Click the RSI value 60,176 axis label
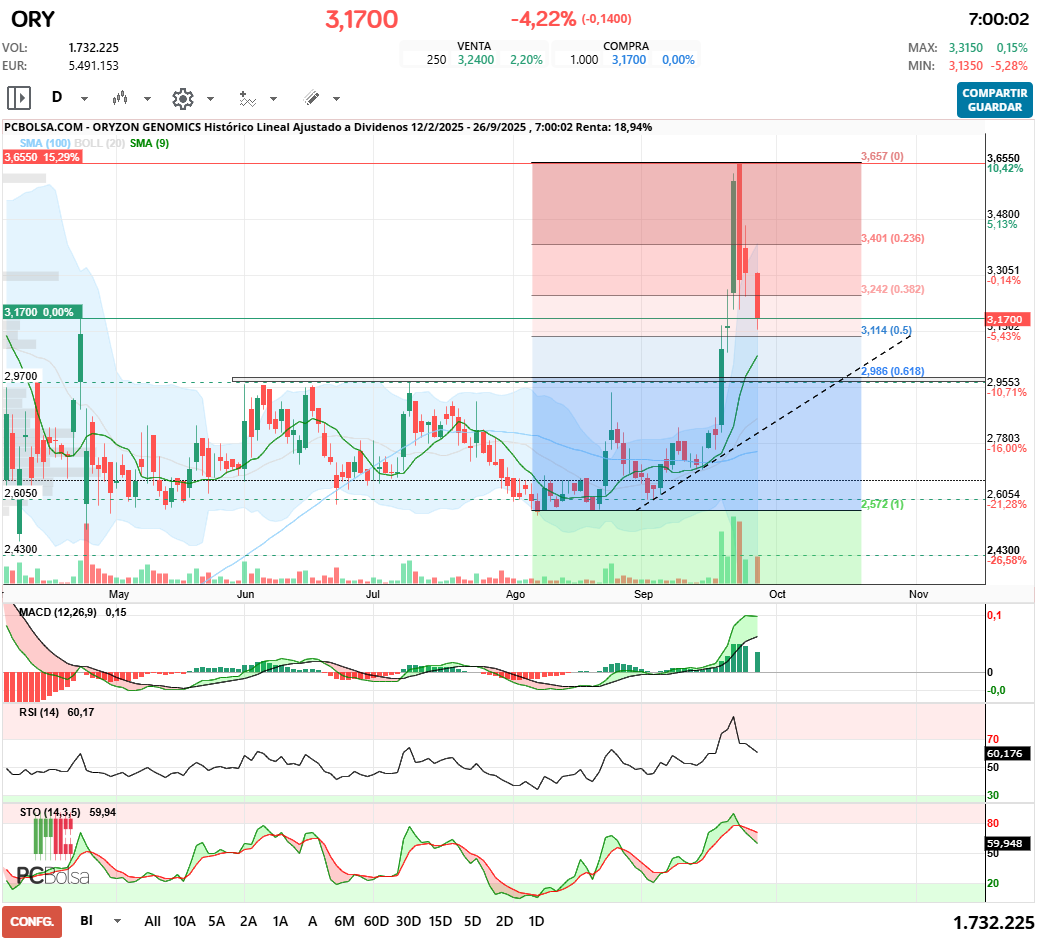 click(x=1008, y=753)
